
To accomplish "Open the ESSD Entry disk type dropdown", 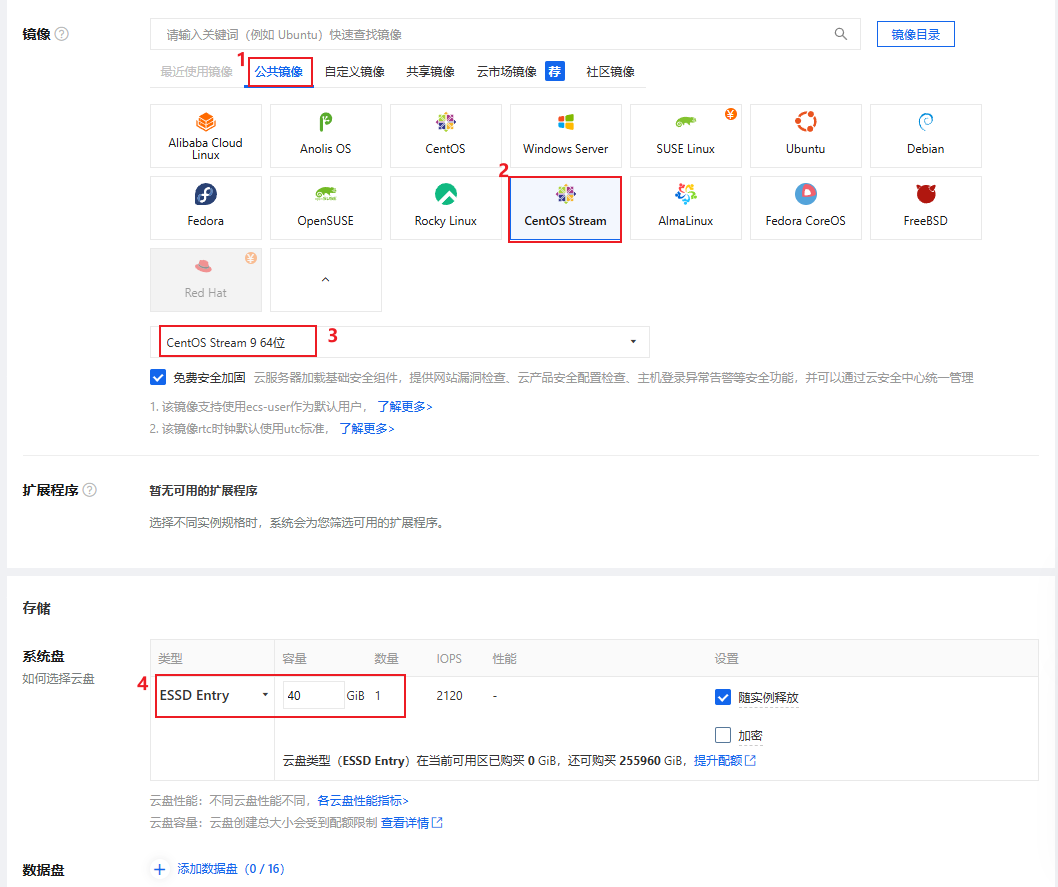I will point(213,695).
